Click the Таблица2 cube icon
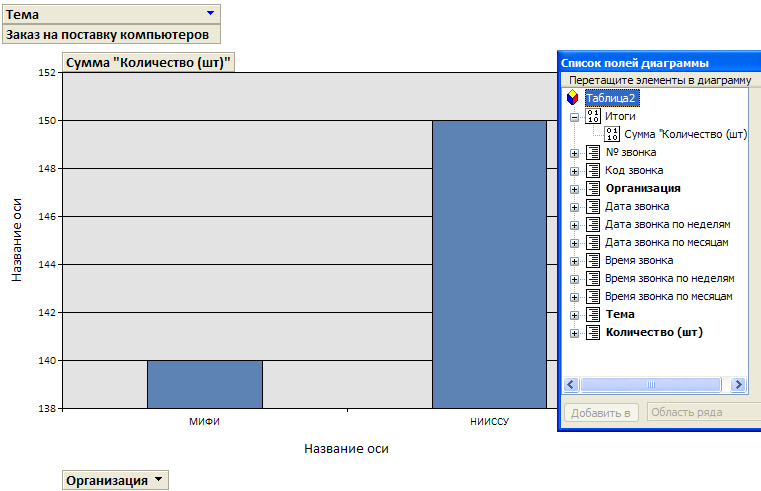The image size is (761, 491). pyautogui.click(x=573, y=98)
